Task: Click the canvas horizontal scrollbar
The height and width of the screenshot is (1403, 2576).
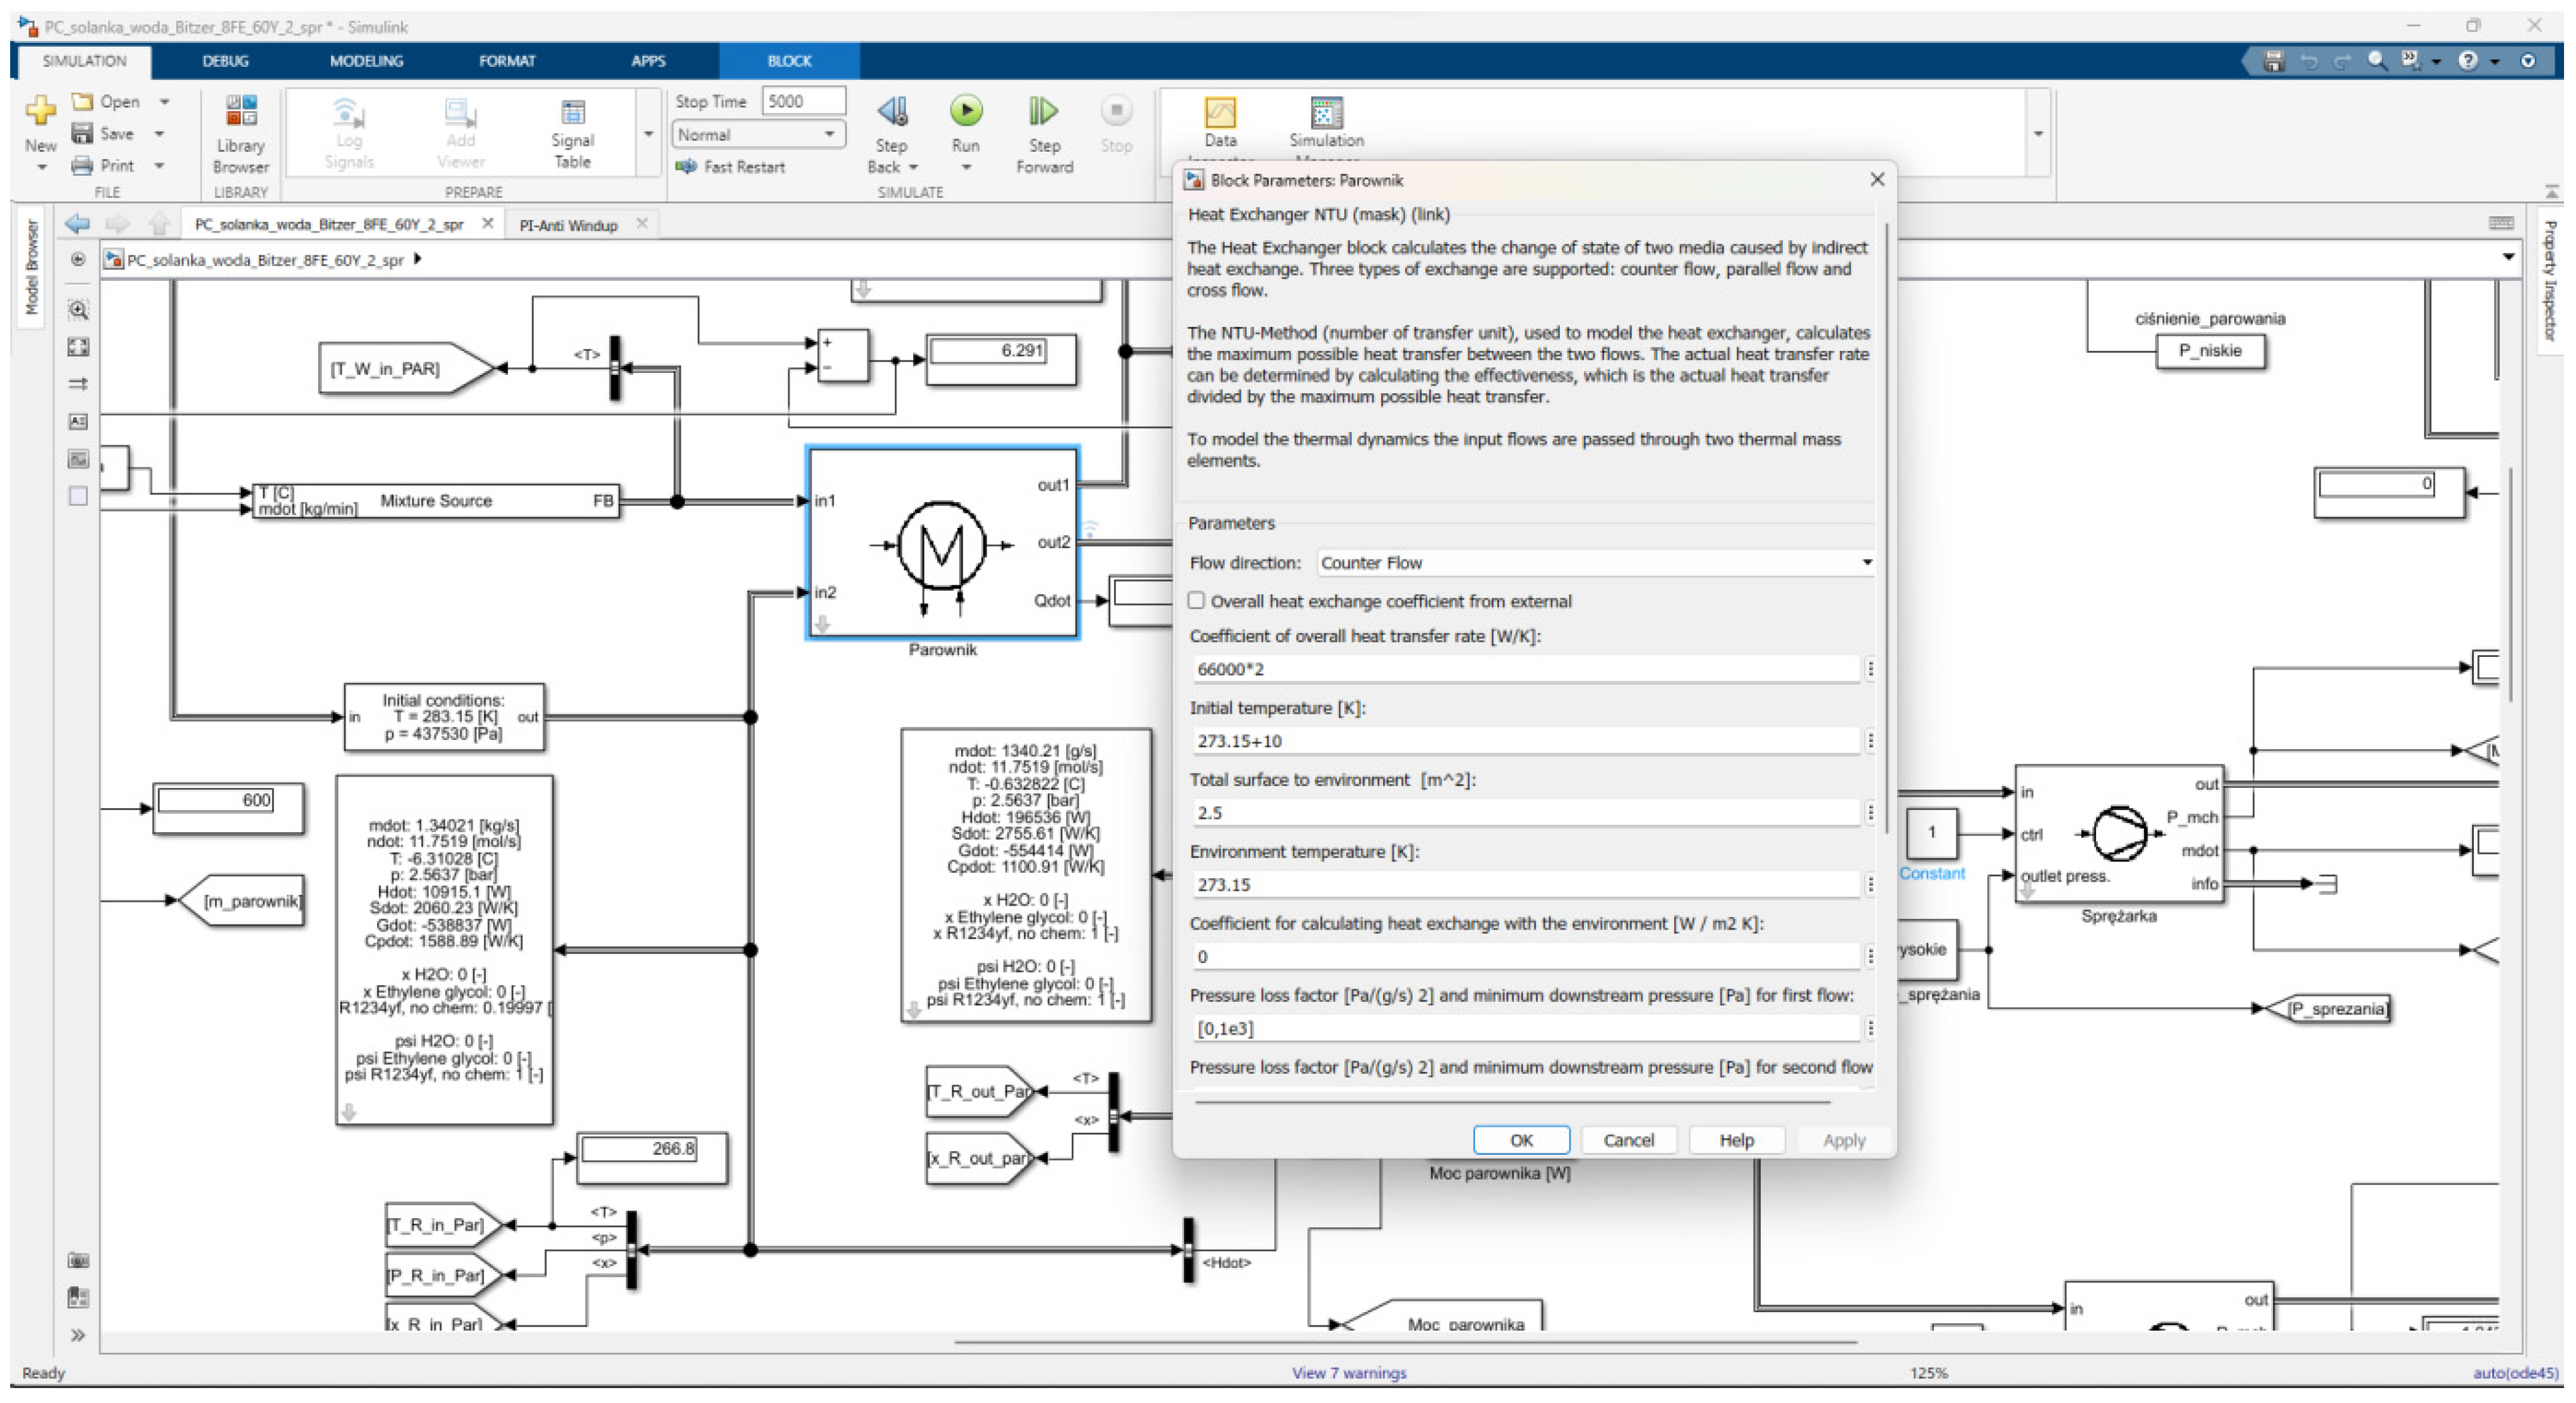Action: 1406,1342
